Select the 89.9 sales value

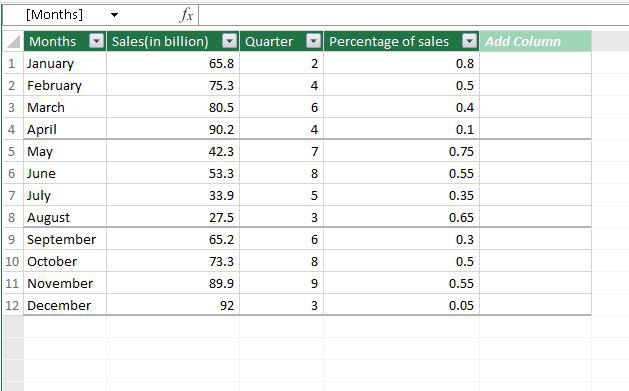(173, 283)
